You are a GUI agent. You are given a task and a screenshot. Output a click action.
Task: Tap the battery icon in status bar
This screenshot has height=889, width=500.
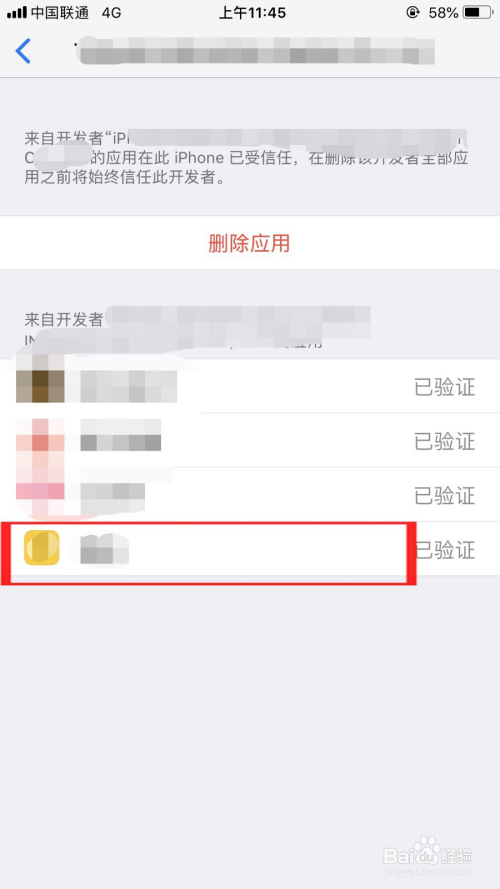point(477,12)
